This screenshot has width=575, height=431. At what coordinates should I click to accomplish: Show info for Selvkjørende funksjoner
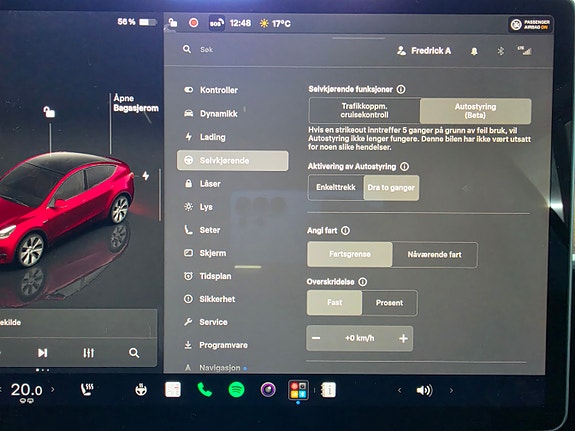click(401, 89)
